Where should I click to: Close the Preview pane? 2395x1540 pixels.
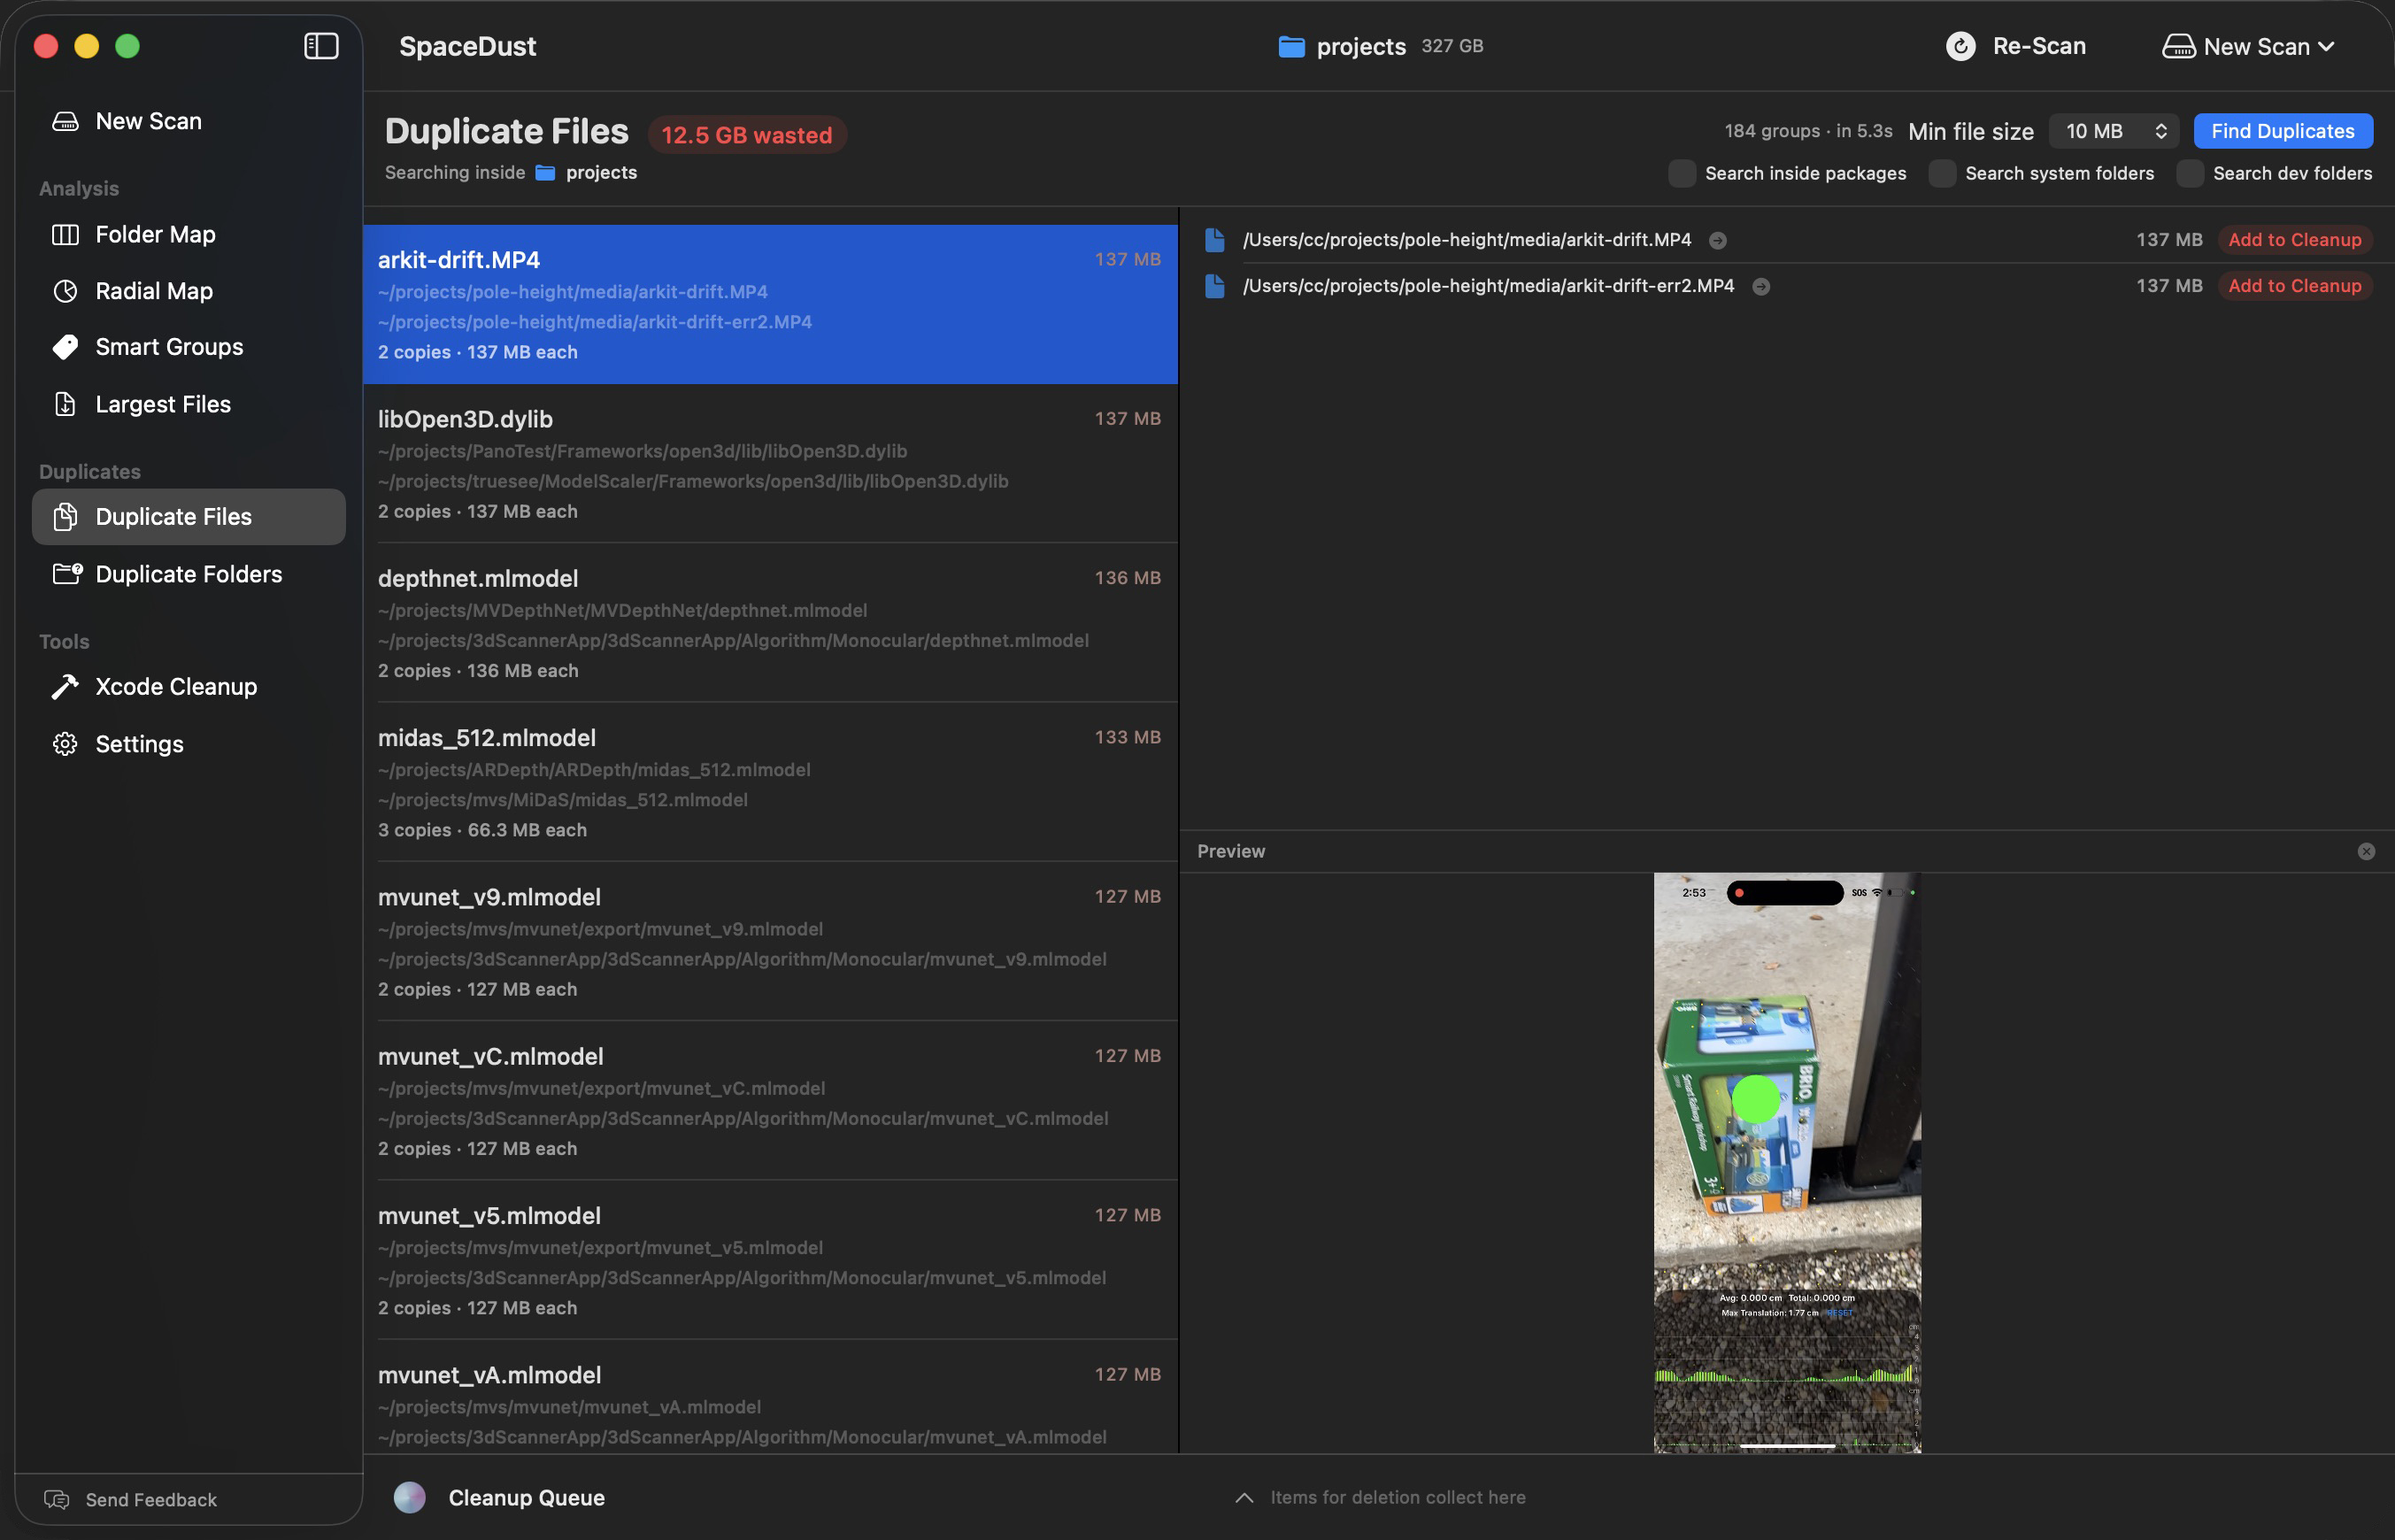click(2366, 851)
